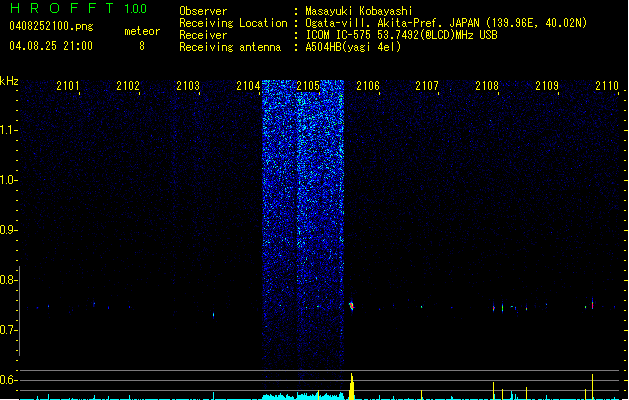Click the observer name Masayuki Kobayashi

click(359, 11)
